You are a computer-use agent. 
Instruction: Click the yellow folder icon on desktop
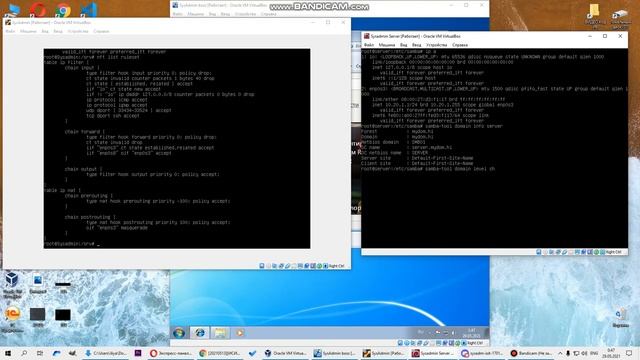click(594, 11)
